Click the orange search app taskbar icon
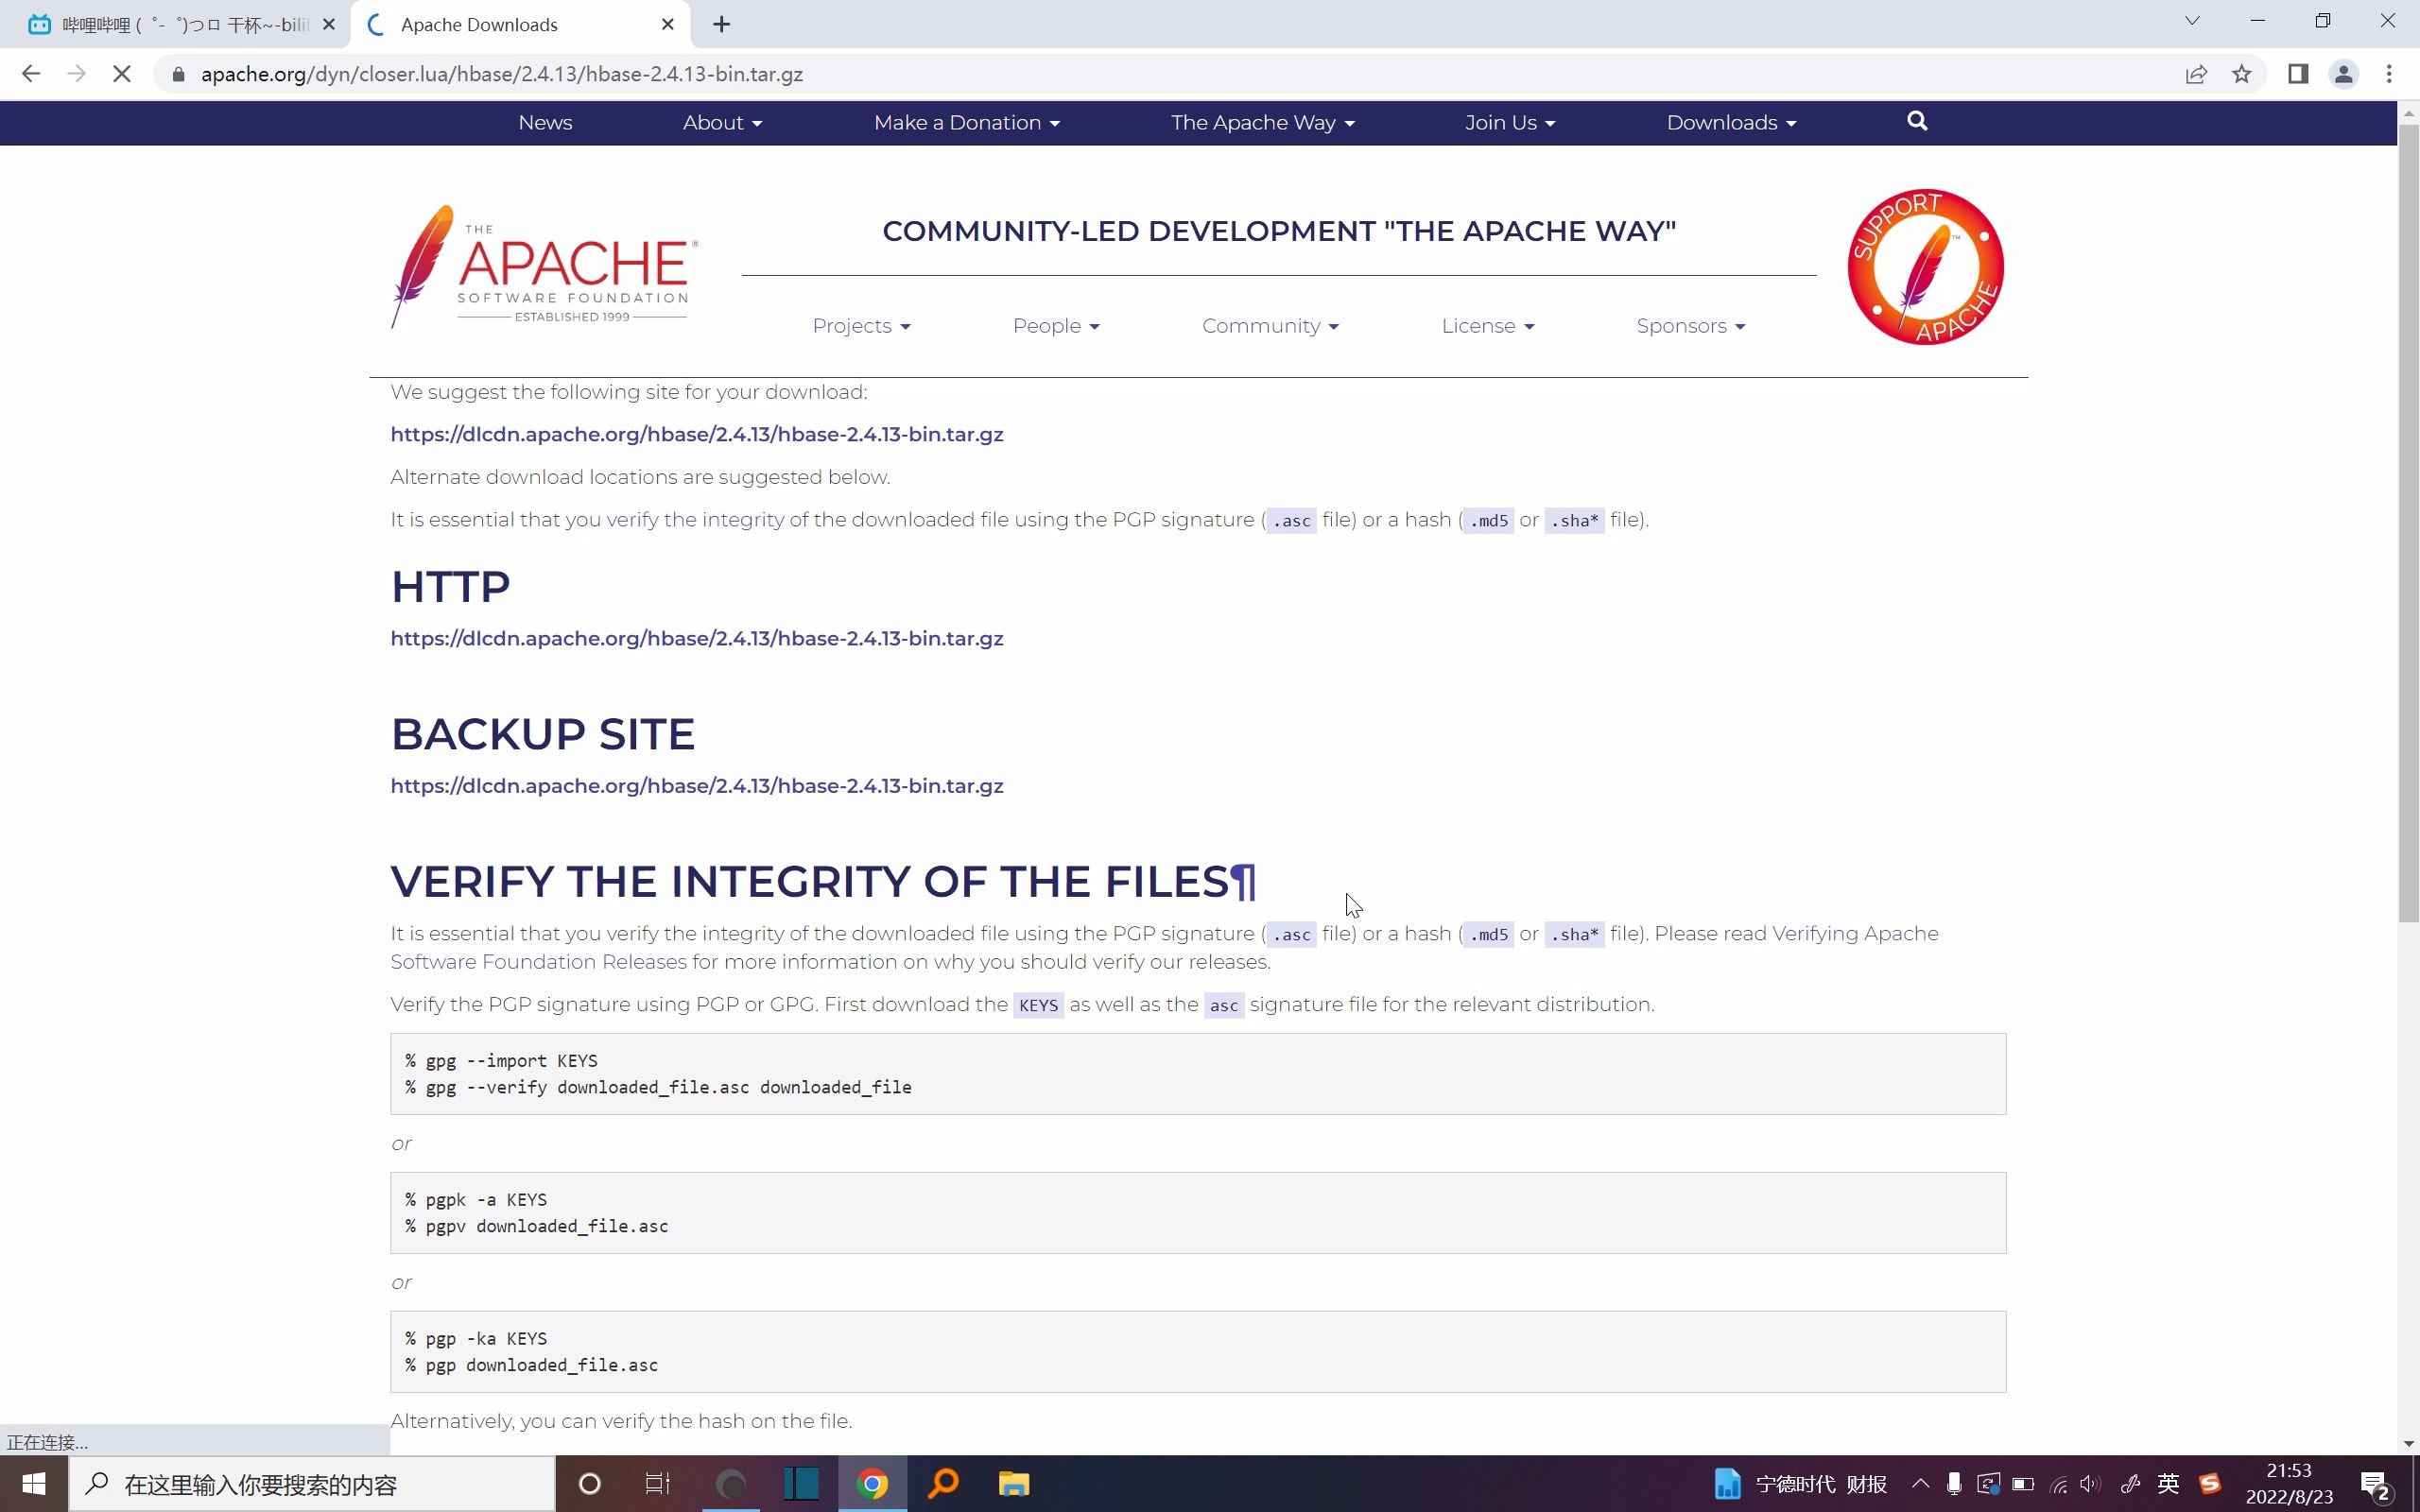The image size is (2420, 1512). click(x=943, y=1484)
